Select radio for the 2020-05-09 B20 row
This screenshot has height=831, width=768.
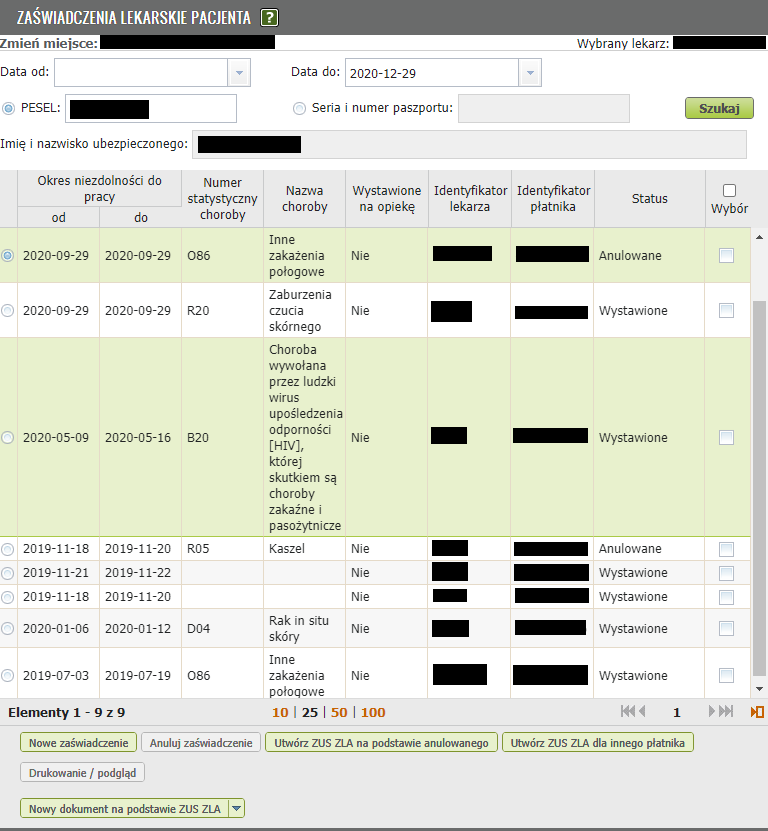7,437
